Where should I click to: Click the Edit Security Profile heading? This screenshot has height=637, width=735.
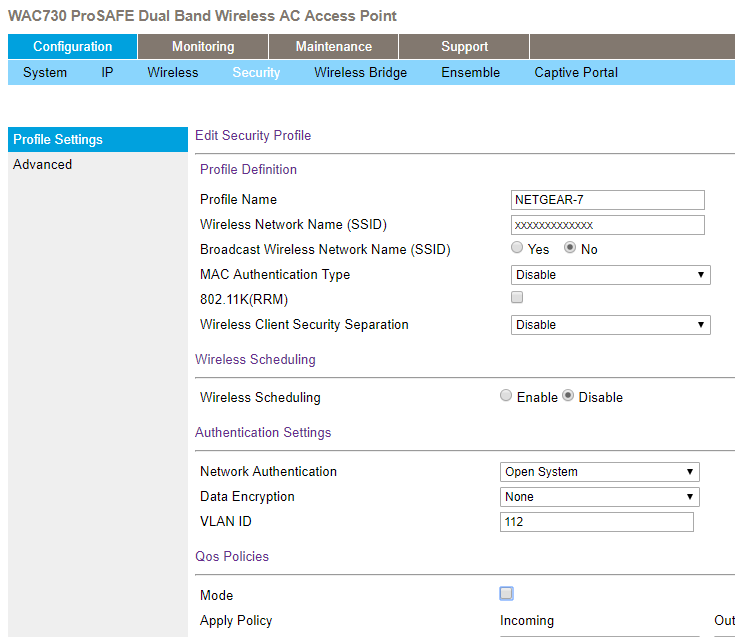253,135
